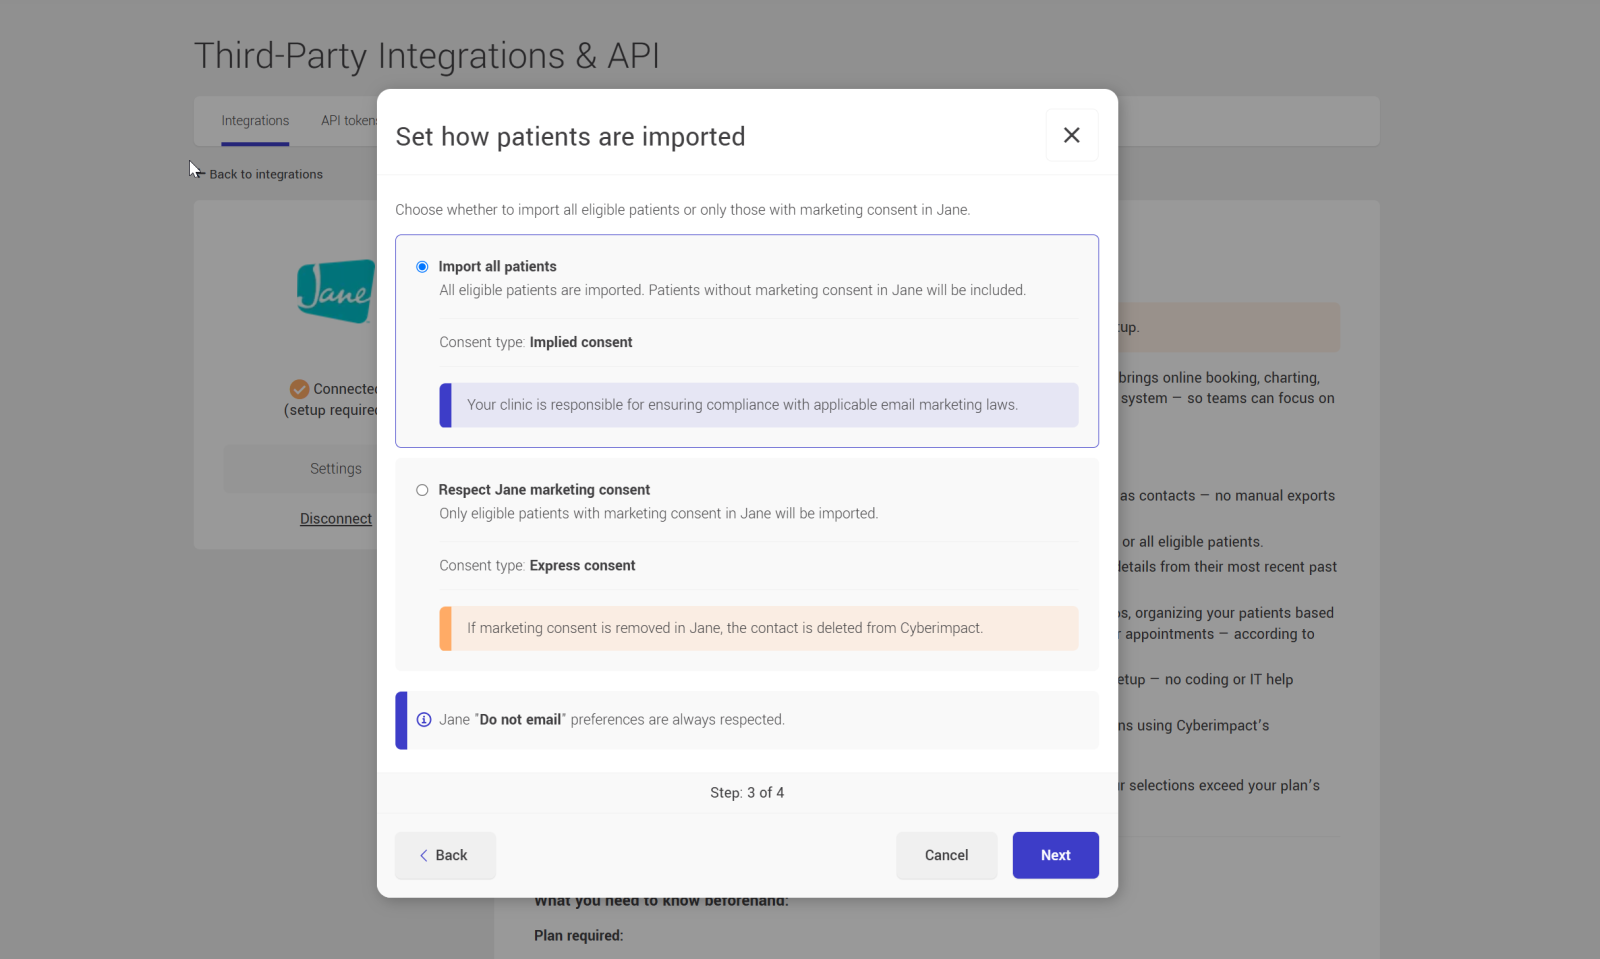Click the Import all patients label

coord(497,267)
